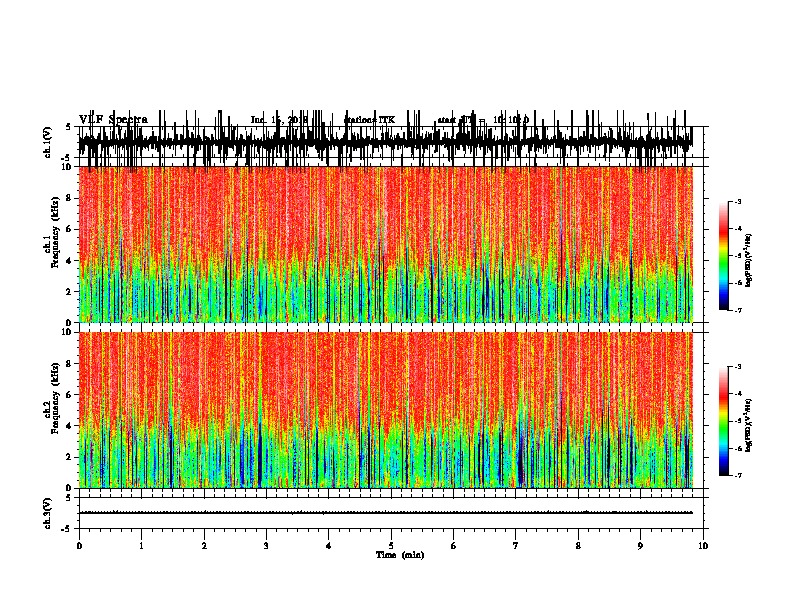Click the time axis tick label "4"
The image size is (792, 612).
click(329, 546)
